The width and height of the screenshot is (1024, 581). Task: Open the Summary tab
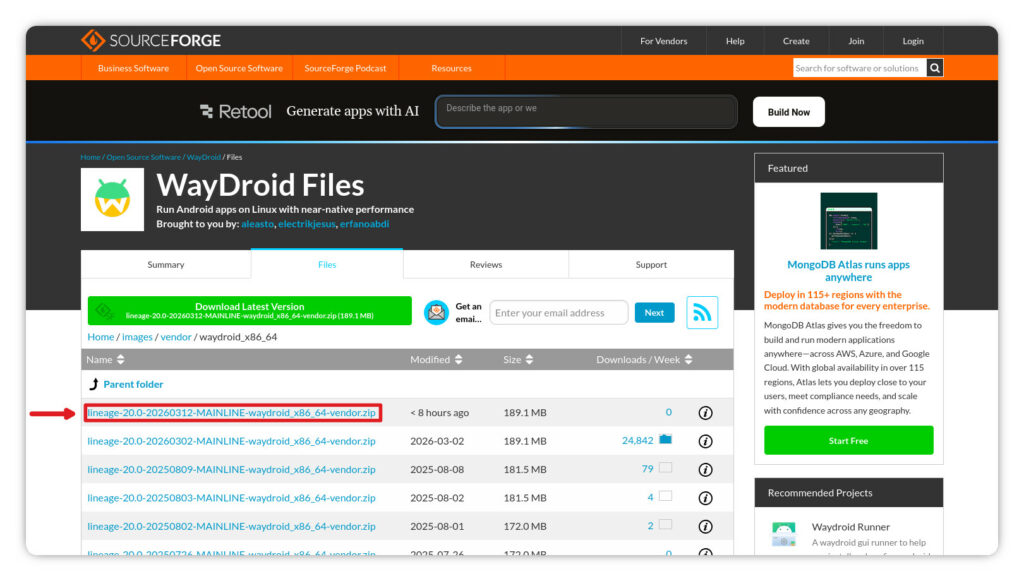point(166,265)
